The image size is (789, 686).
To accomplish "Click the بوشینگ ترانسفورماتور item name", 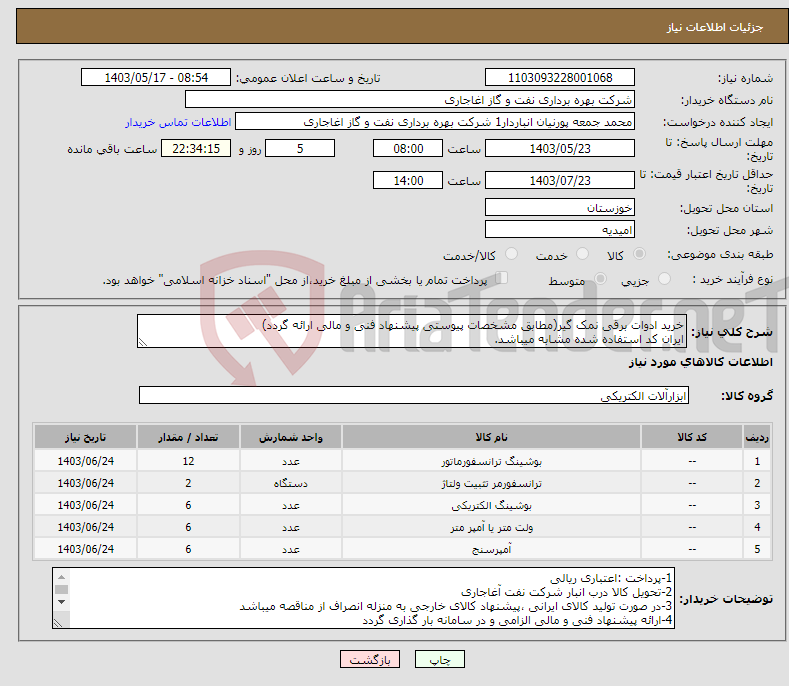I will tap(491, 461).
